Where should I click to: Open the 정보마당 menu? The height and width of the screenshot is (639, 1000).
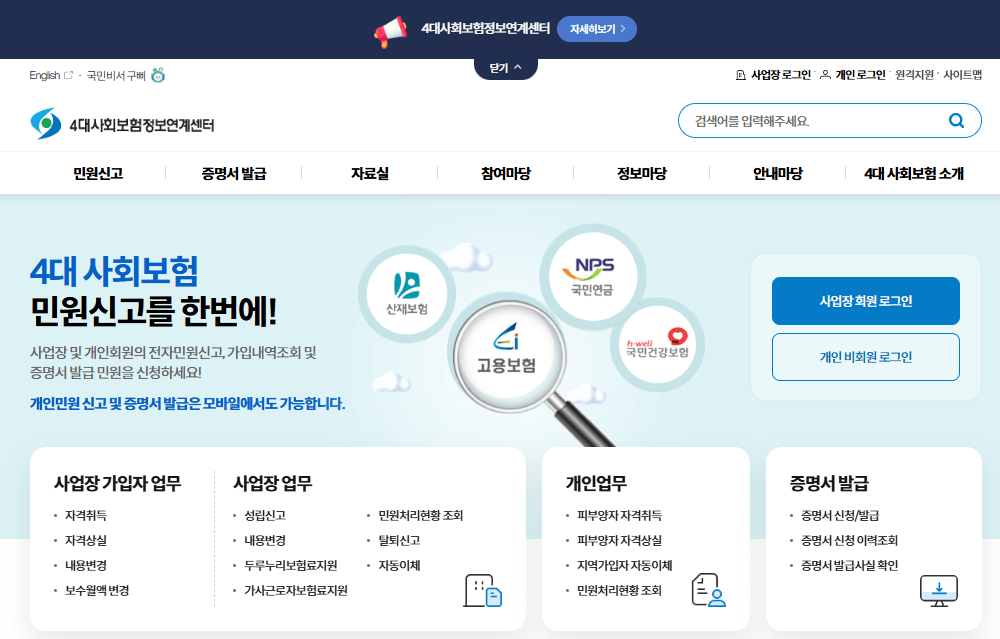click(x=642, y=173)
